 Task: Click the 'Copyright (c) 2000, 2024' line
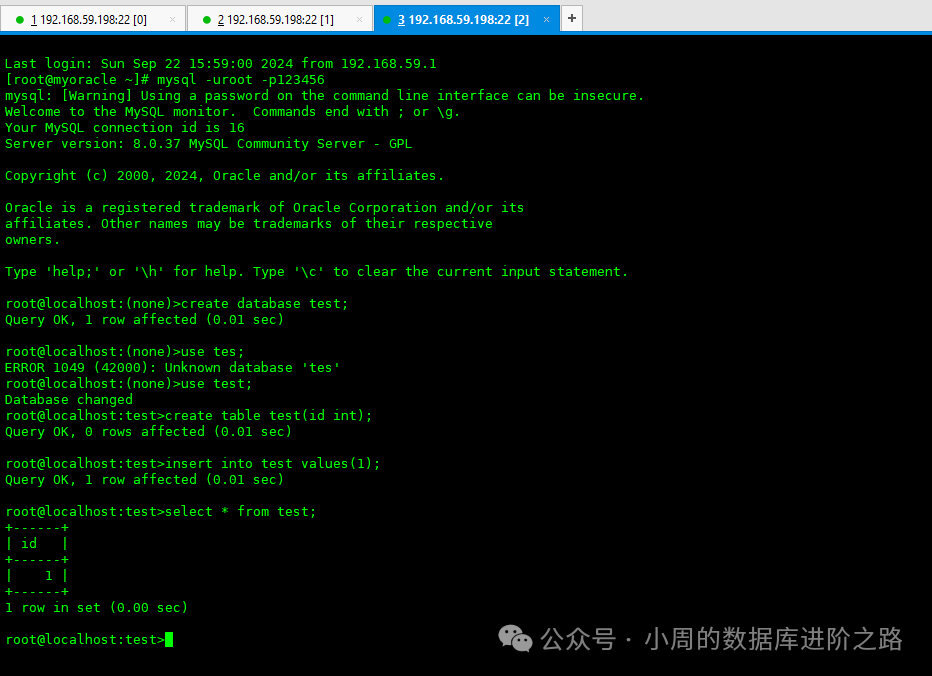click(225, 176)
